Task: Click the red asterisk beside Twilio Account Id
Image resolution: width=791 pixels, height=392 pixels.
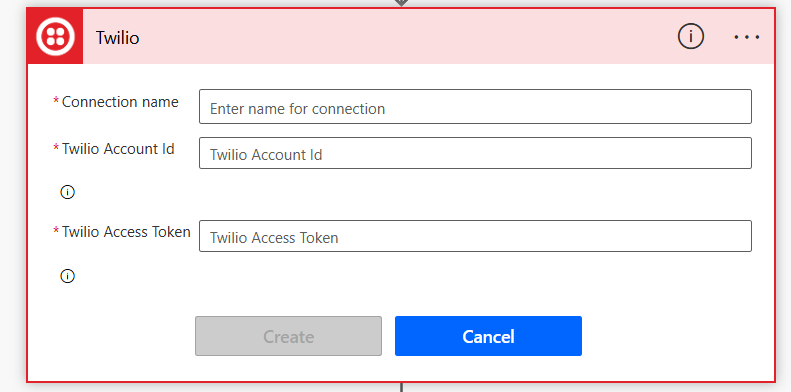Action: click(x=56, y=148)
